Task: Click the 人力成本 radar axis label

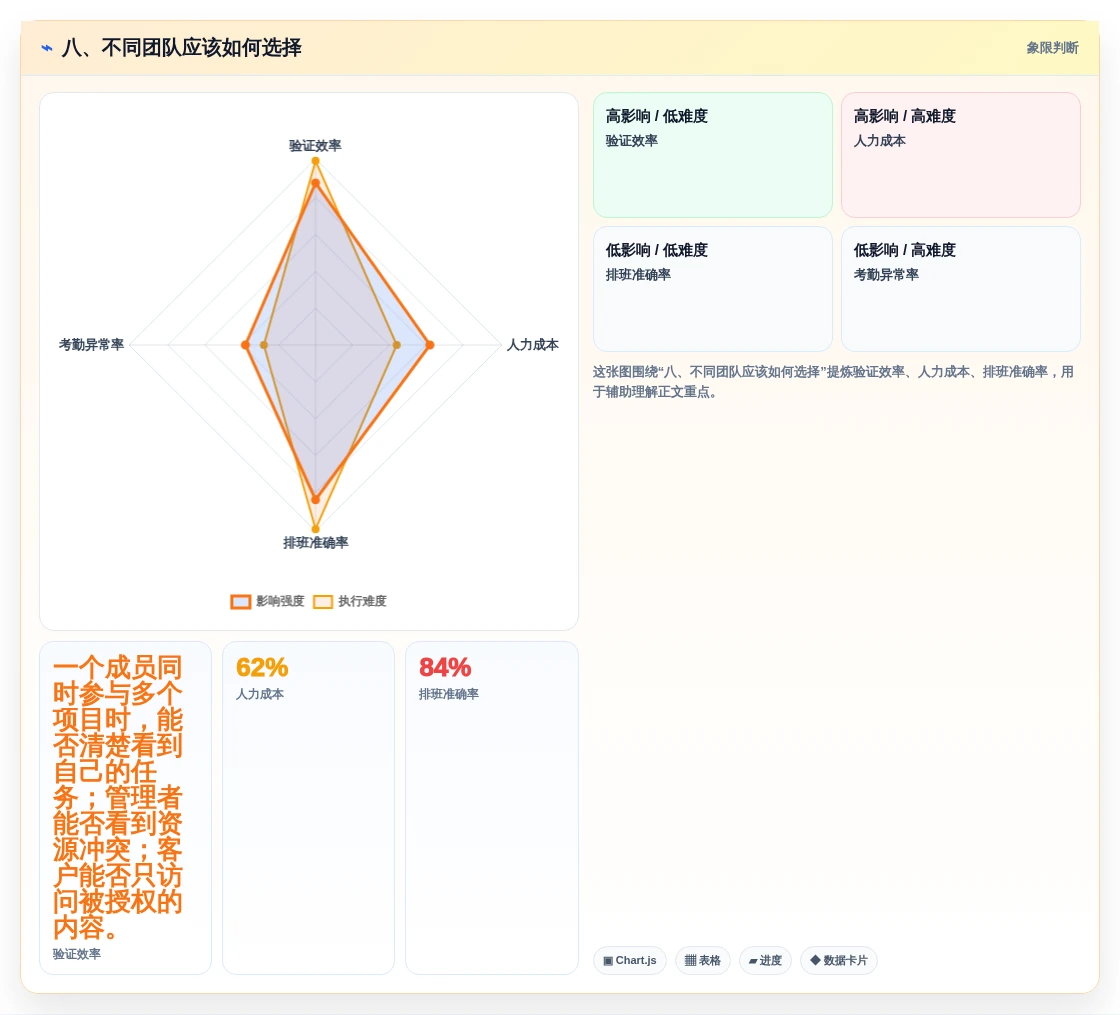Action: click(533, 345)
